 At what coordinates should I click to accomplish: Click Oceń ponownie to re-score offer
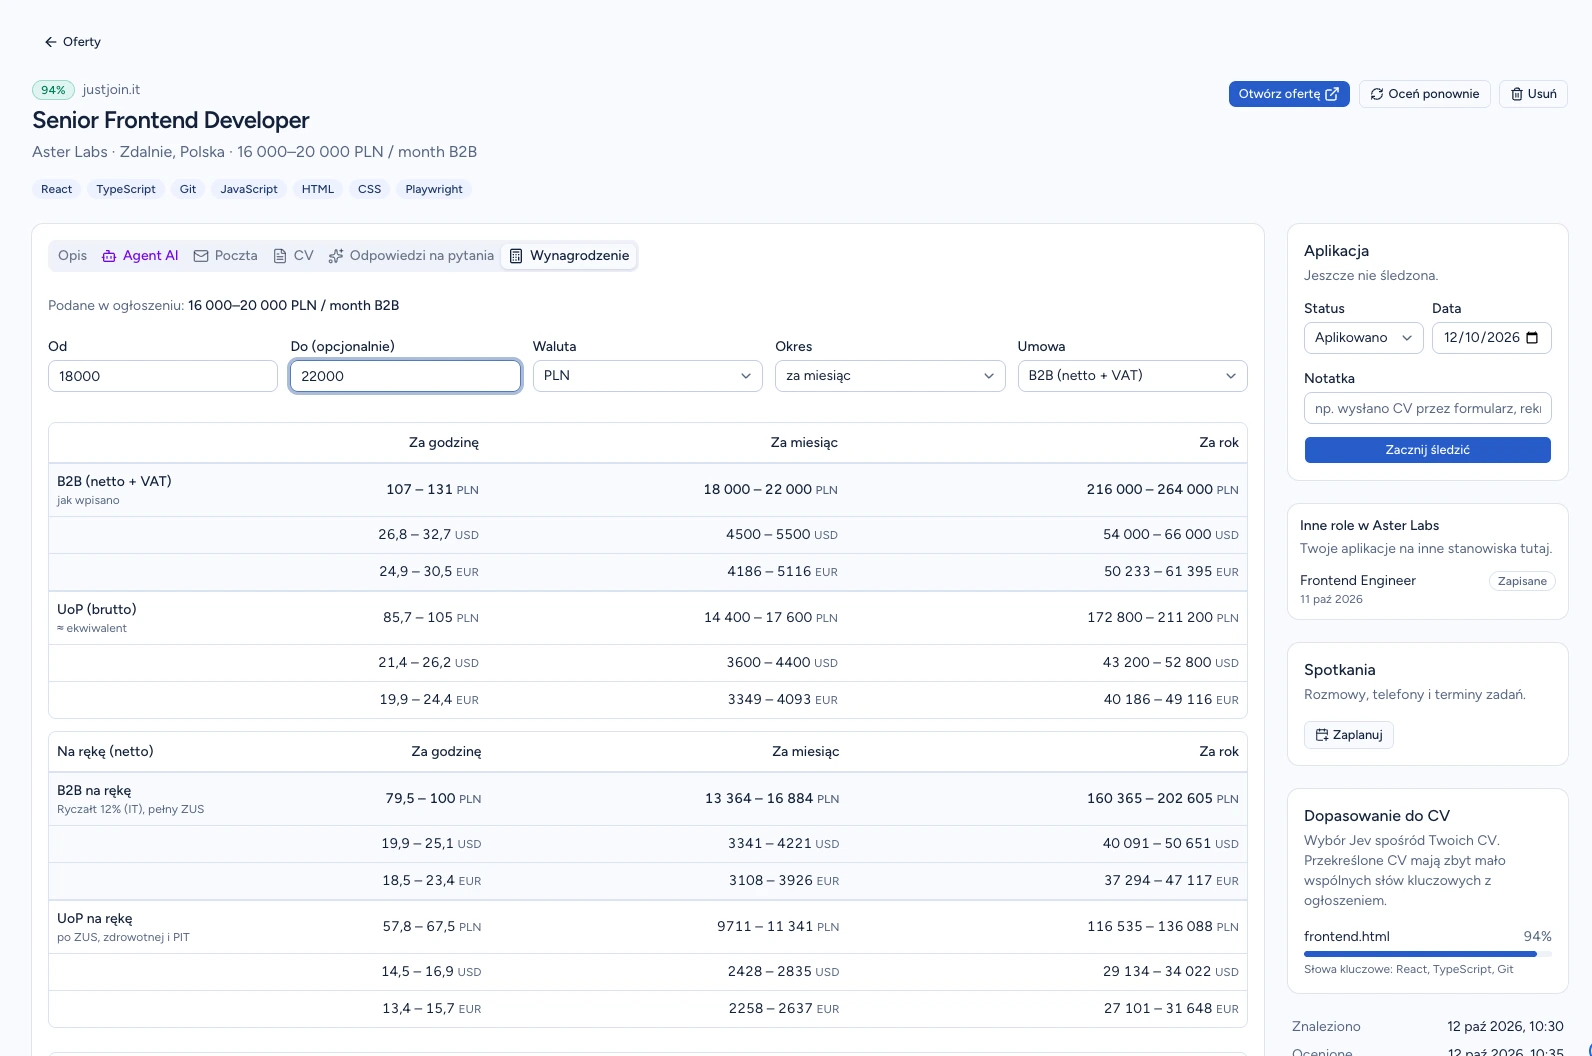pyautogui.click(x=1425, y=94)
